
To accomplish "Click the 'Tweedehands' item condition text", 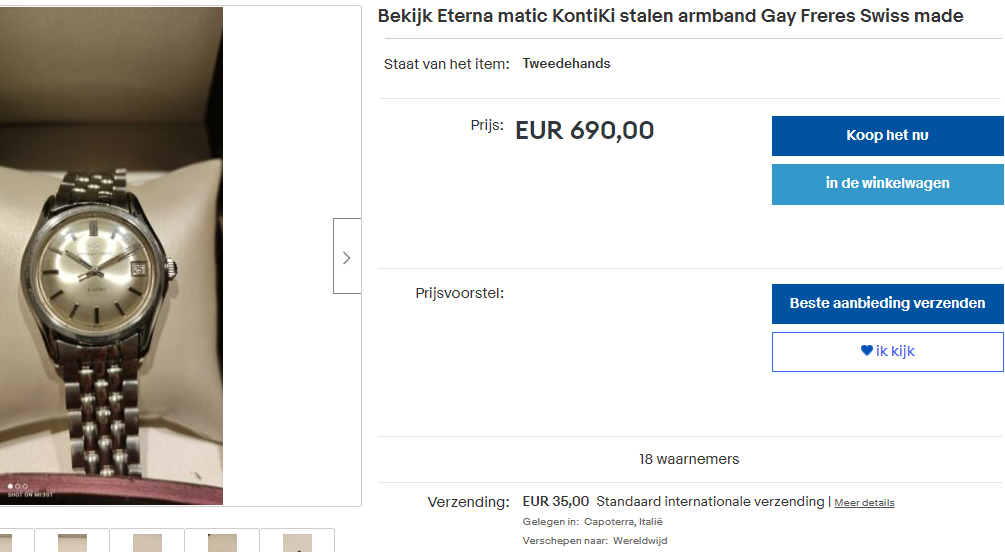I will (566, 64).
